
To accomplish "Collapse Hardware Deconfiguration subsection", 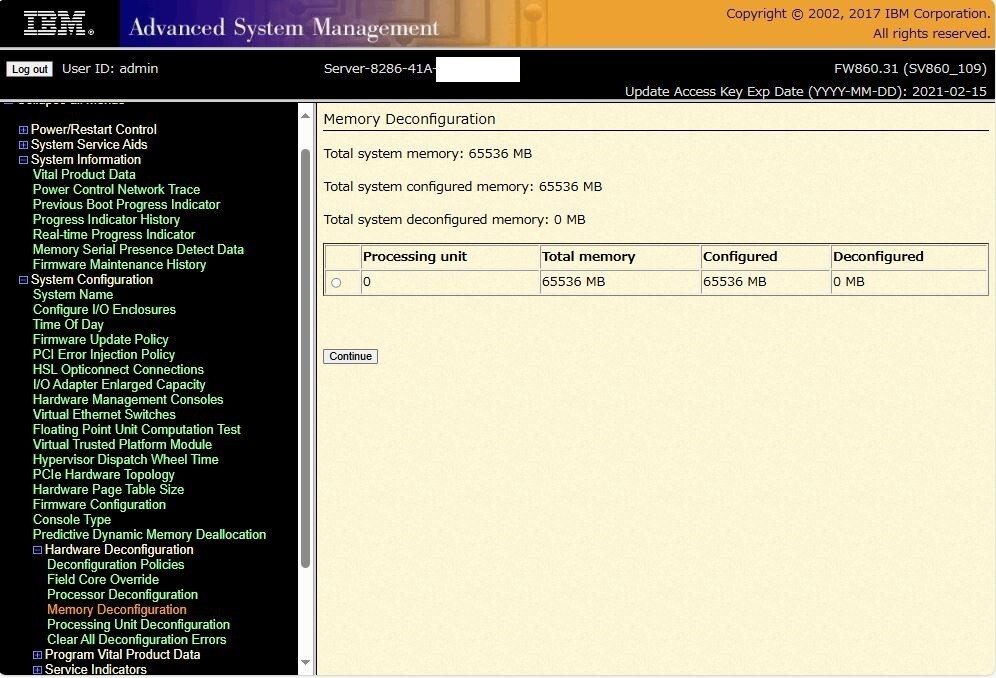I will click(37, 550).
